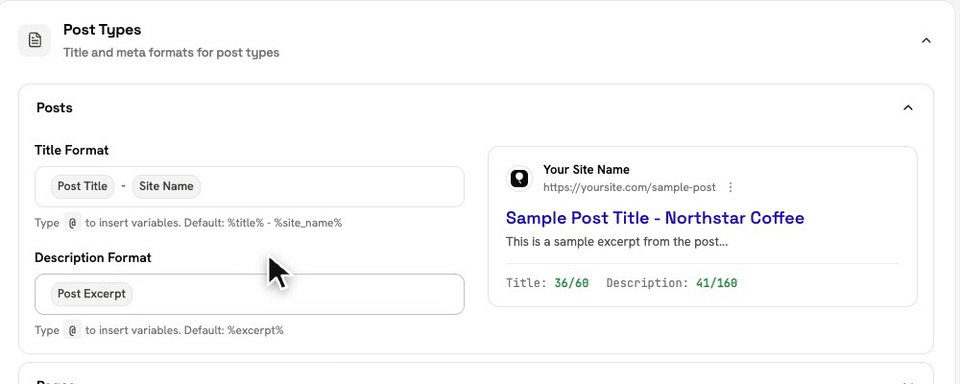Click the Posts panel heading
This screenshot has width=960, height=384.
coord(54,108)
